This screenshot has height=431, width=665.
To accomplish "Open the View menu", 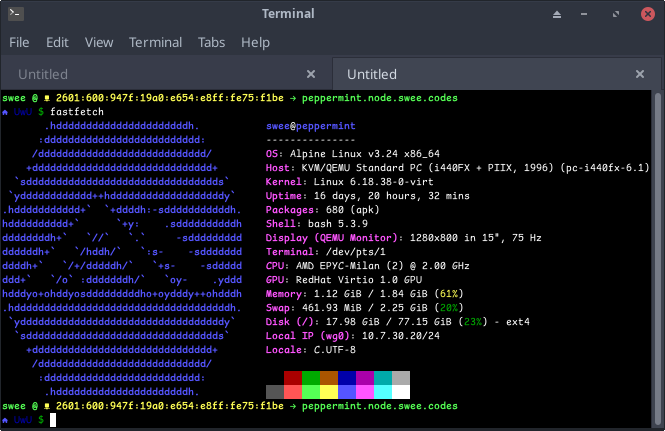I will [99, 42].
